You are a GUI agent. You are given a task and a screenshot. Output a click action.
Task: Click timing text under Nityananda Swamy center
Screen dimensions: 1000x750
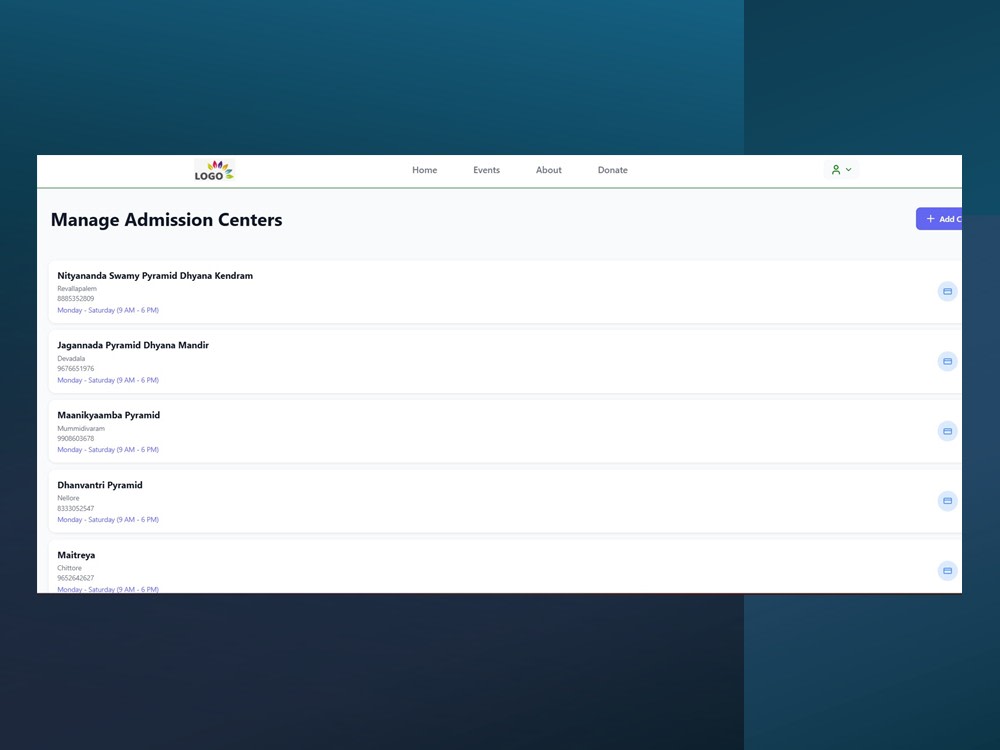(x=108, y=310)
